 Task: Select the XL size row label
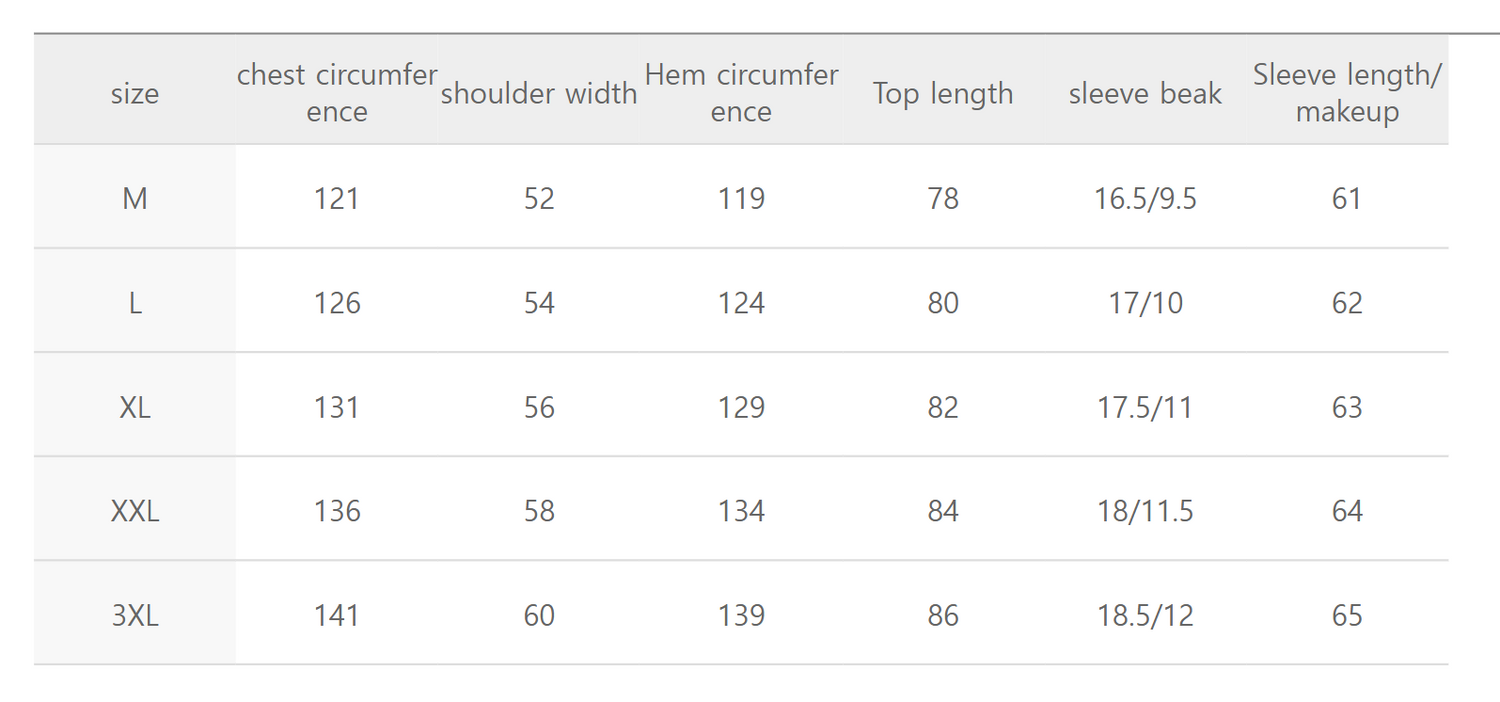(135, 407)
